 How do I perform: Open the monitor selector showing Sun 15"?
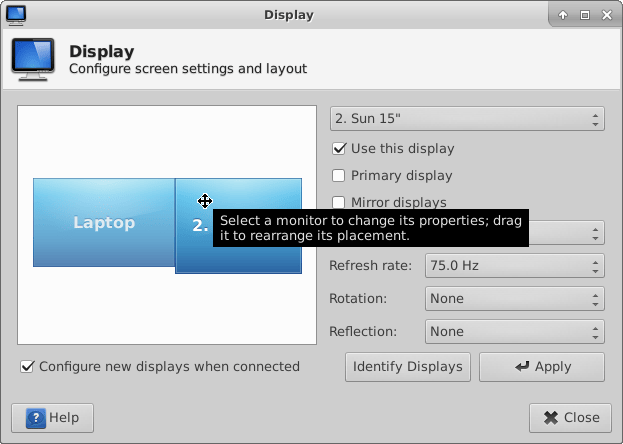[466, 119]
